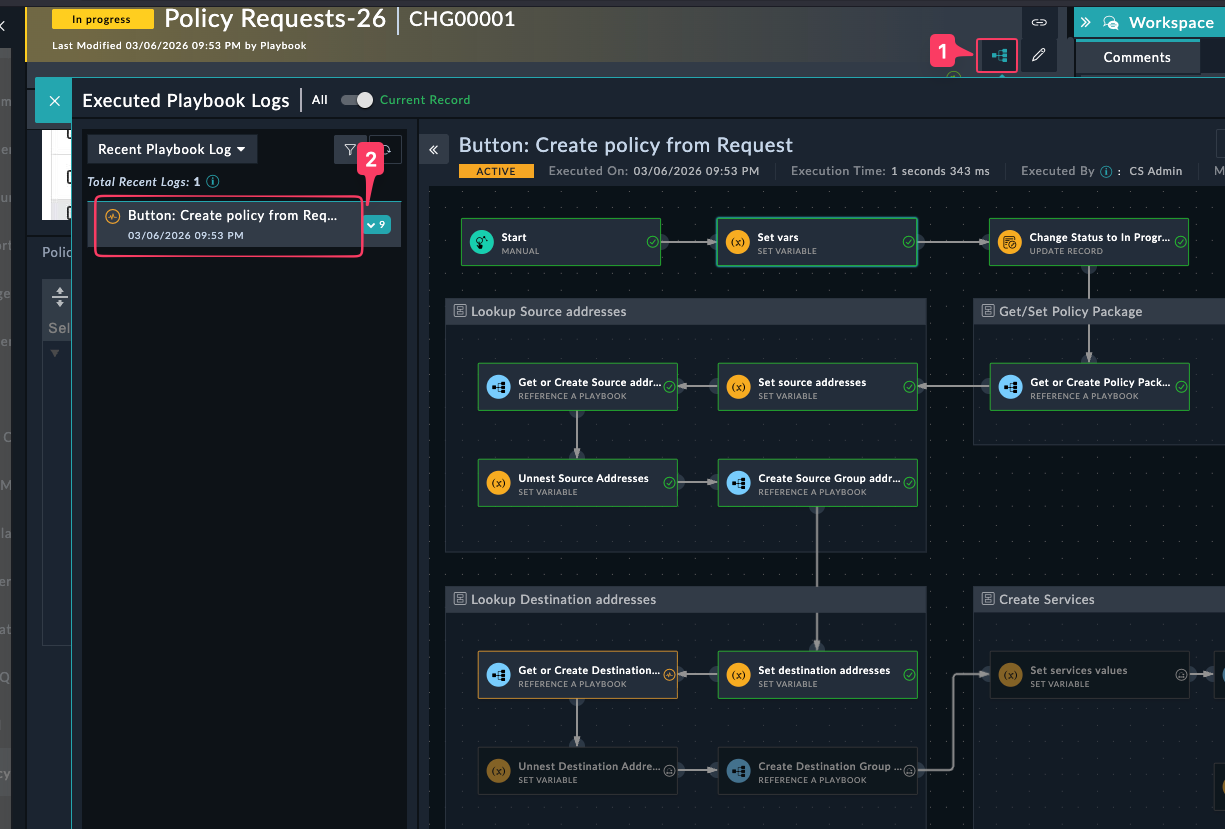Click the info icon next to Executed By
This screenshot has width=1225, height=829.
tap(1106, 171)
